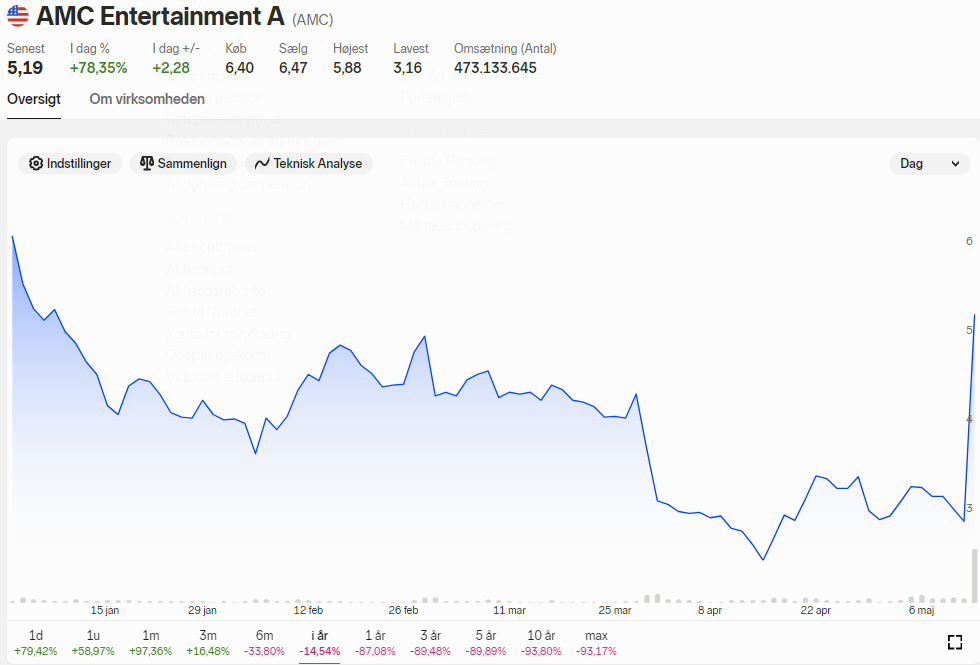The width and height of the screenshot is (980, 665).
Task: Select the 1u time range
Action: (93, 642)
